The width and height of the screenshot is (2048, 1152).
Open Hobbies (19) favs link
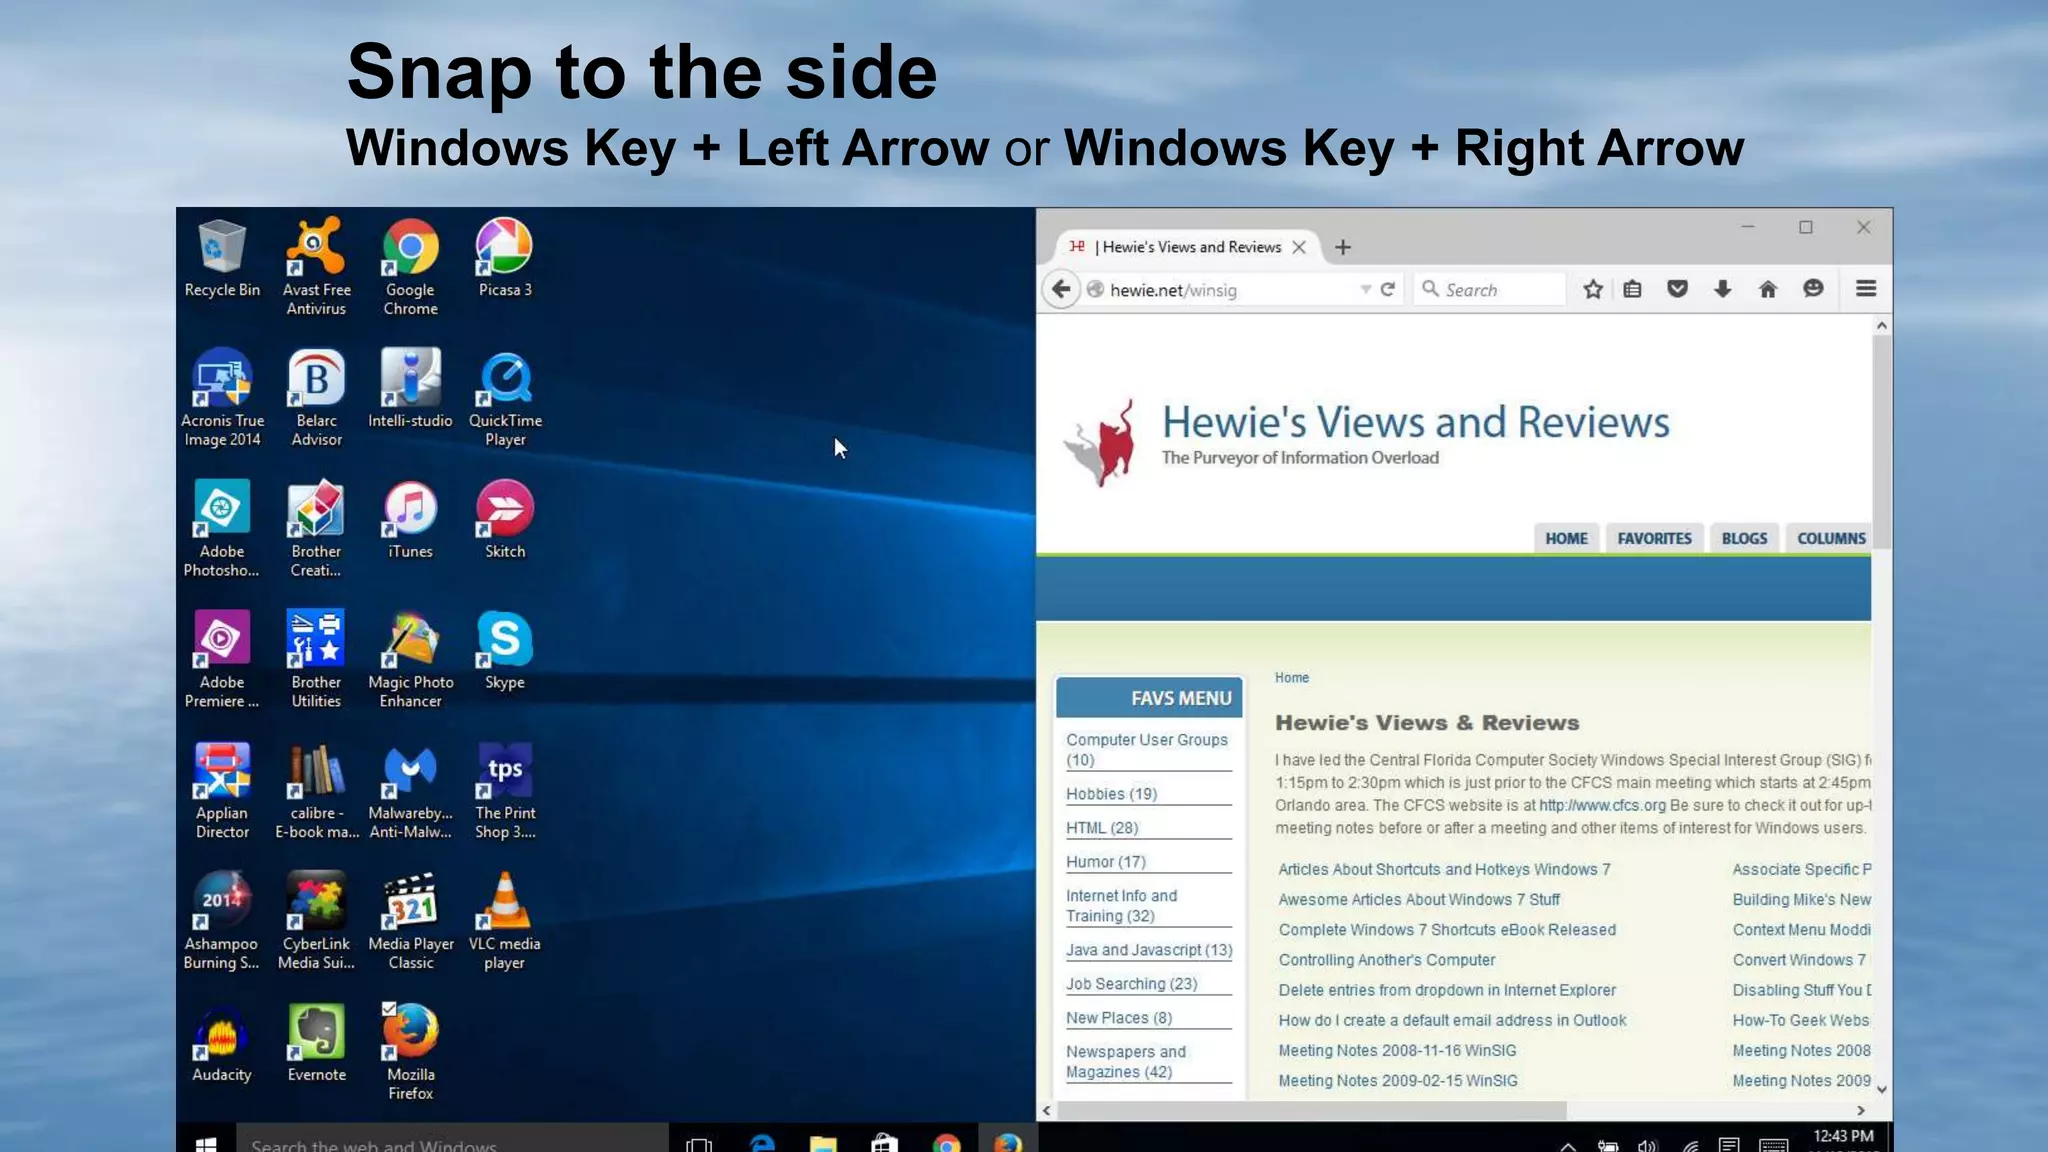pyautogui.click(x=1111, y=794)
